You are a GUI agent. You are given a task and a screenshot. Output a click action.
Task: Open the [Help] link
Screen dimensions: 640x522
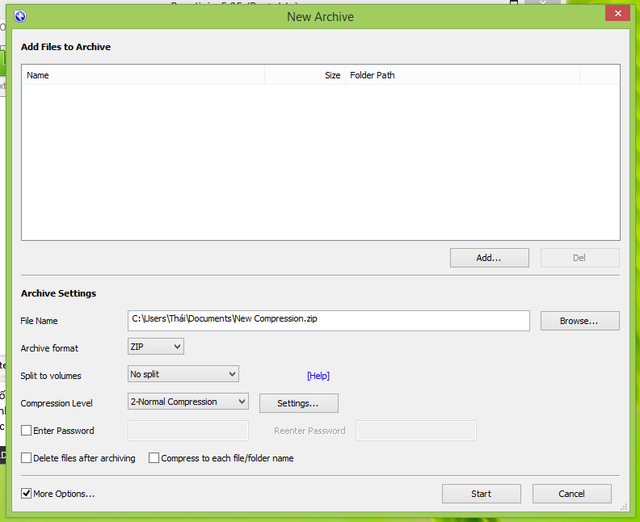point(318,376)
